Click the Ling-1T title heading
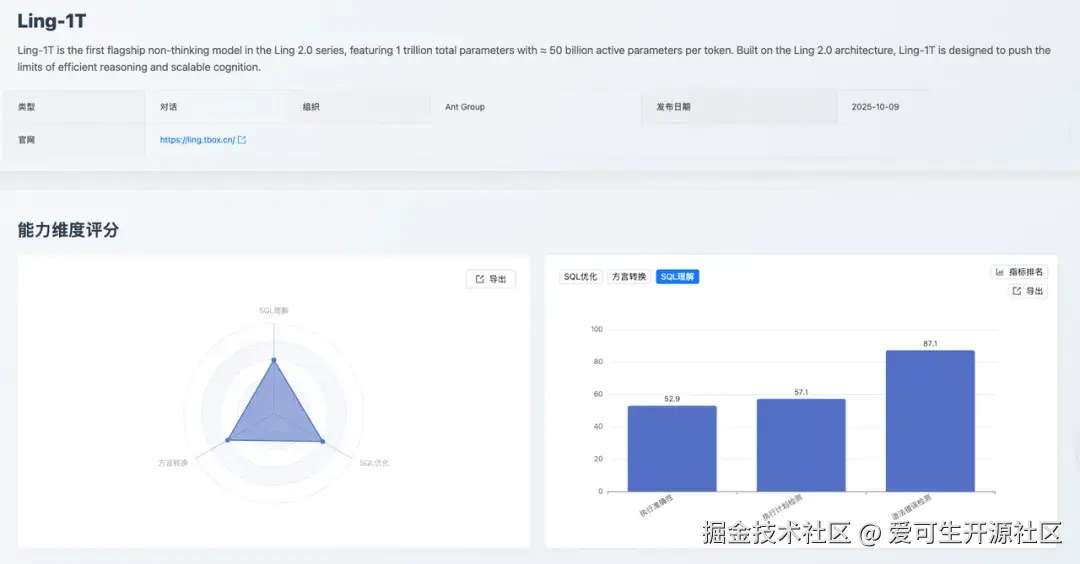The image size is (1080, 564). click(52, 21)
